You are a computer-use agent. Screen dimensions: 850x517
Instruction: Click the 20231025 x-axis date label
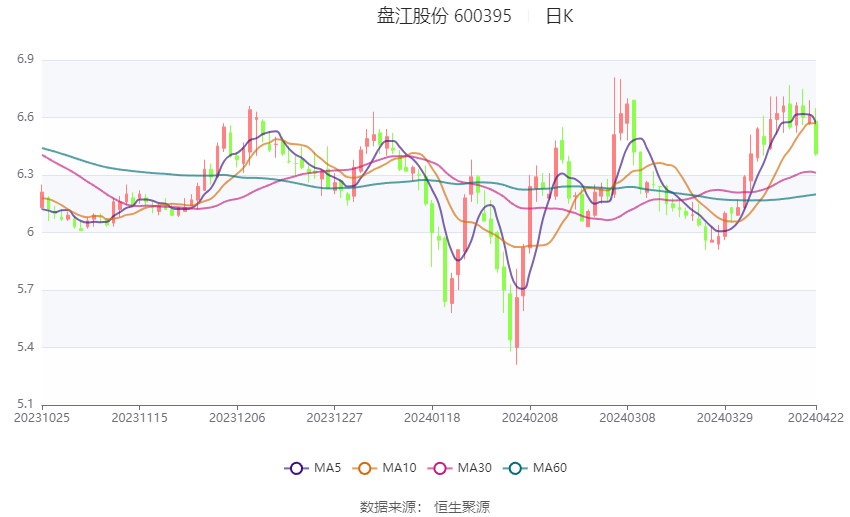pyautogui.click(x=42, y=418)
